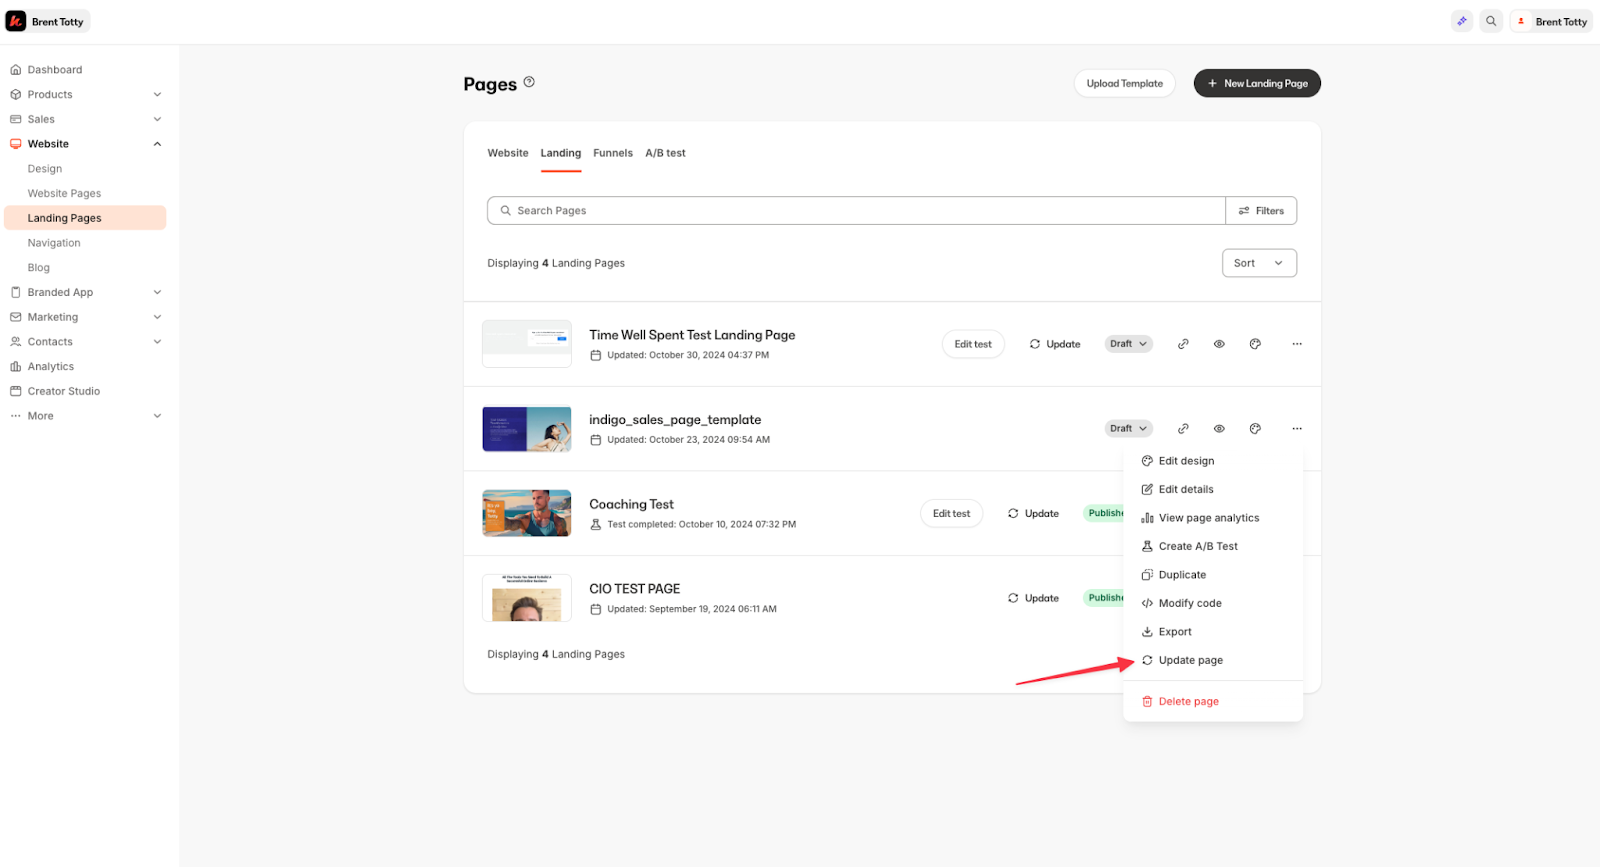Open Design under Website
The width and height of the screenshot is (1600, 867).
pos(45,169)
